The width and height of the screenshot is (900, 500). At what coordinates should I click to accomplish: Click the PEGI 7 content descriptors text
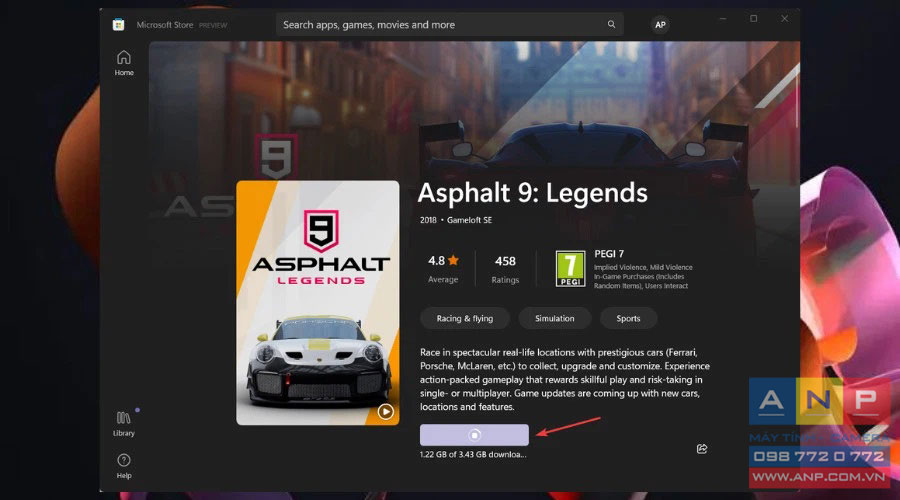[643, 277]
